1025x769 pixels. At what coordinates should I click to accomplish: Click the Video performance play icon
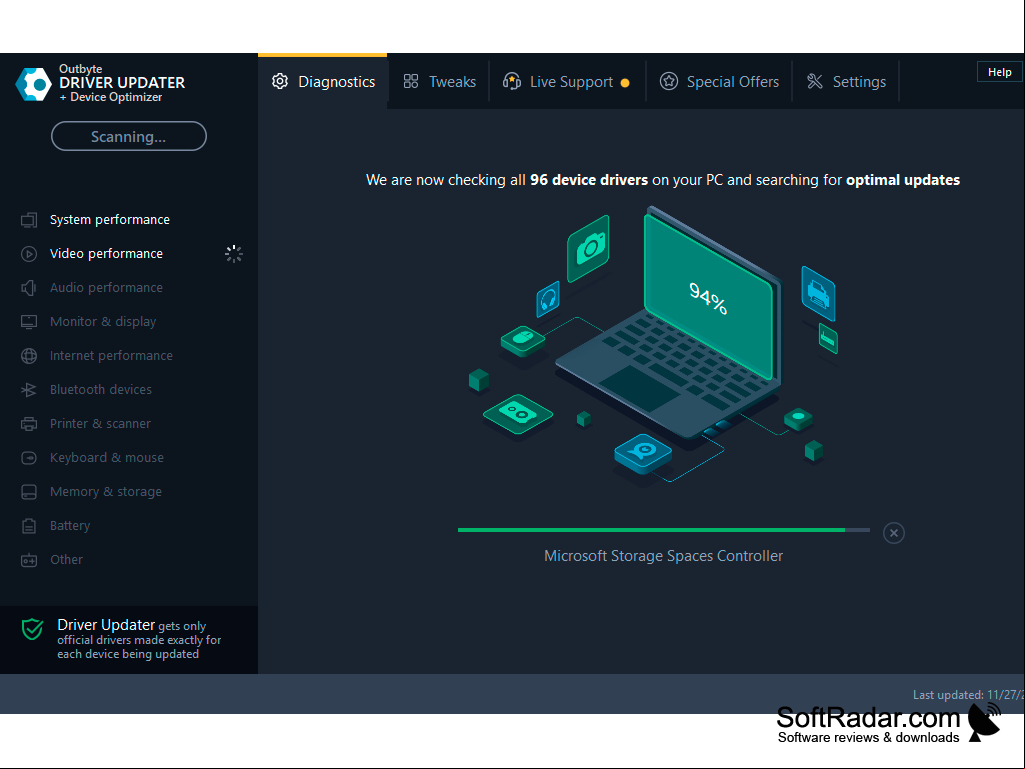(x=29, y=254)
